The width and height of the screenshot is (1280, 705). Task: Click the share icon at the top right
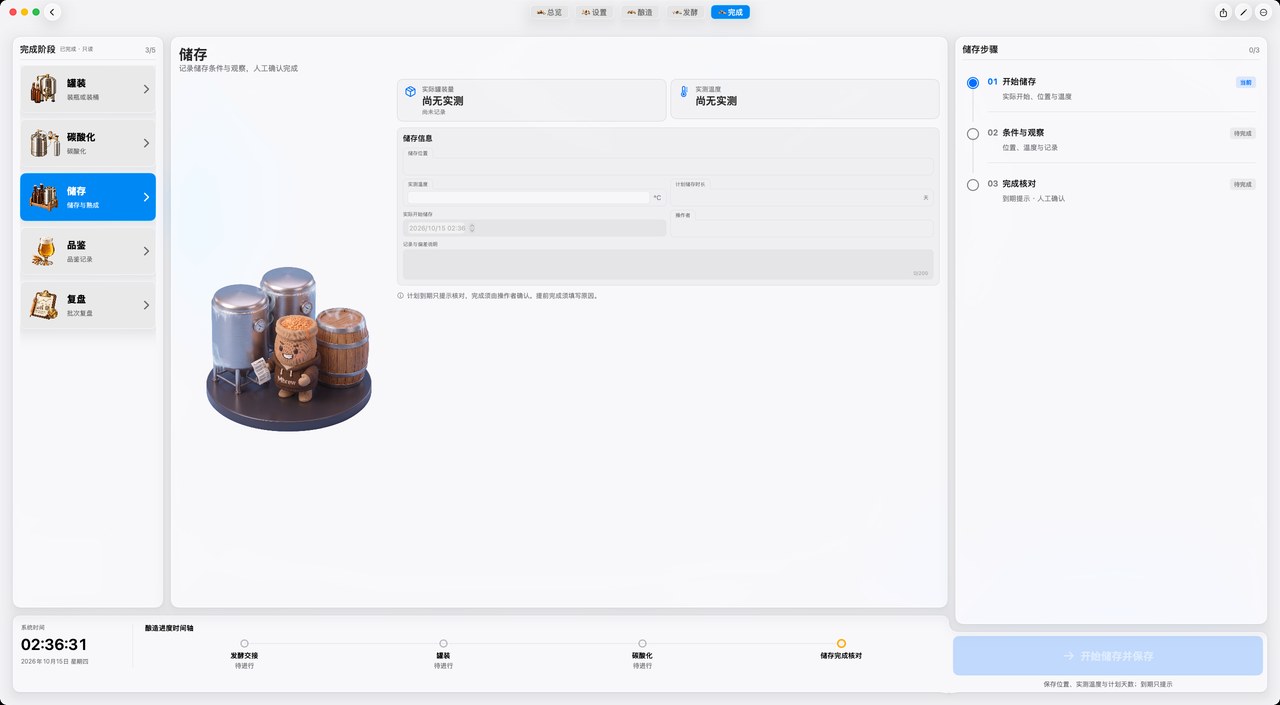point(1223,12)
